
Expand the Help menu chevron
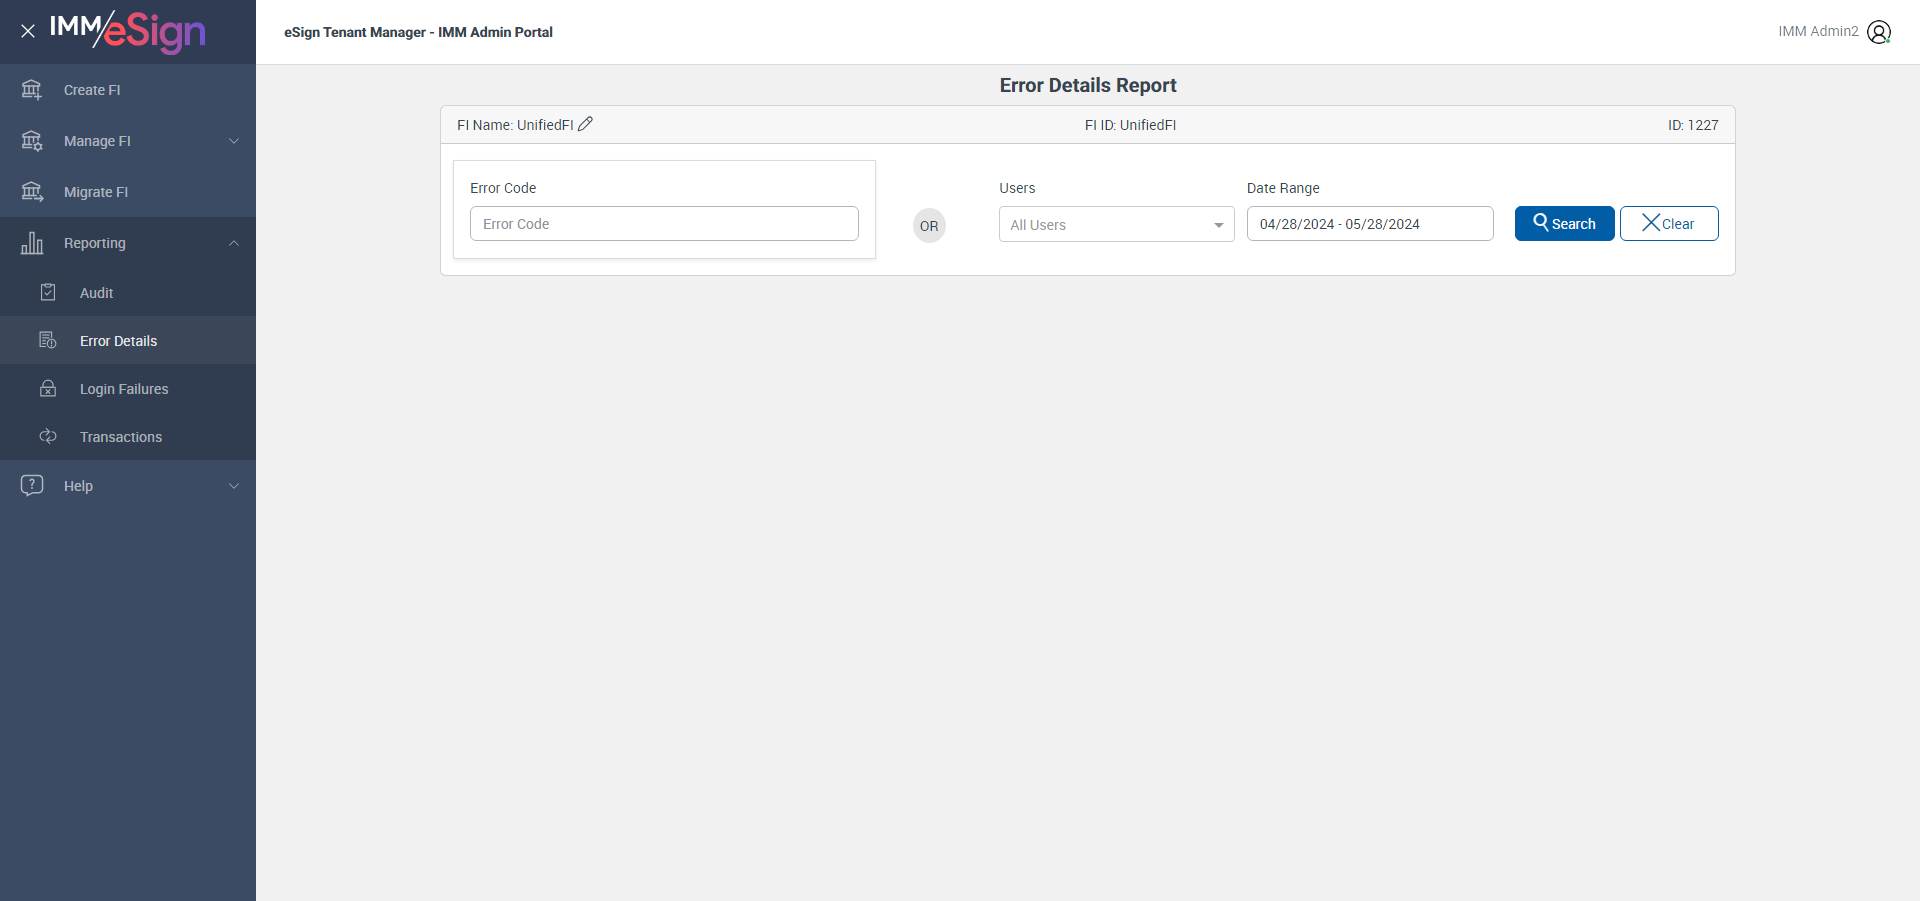(x=234, y=486)
